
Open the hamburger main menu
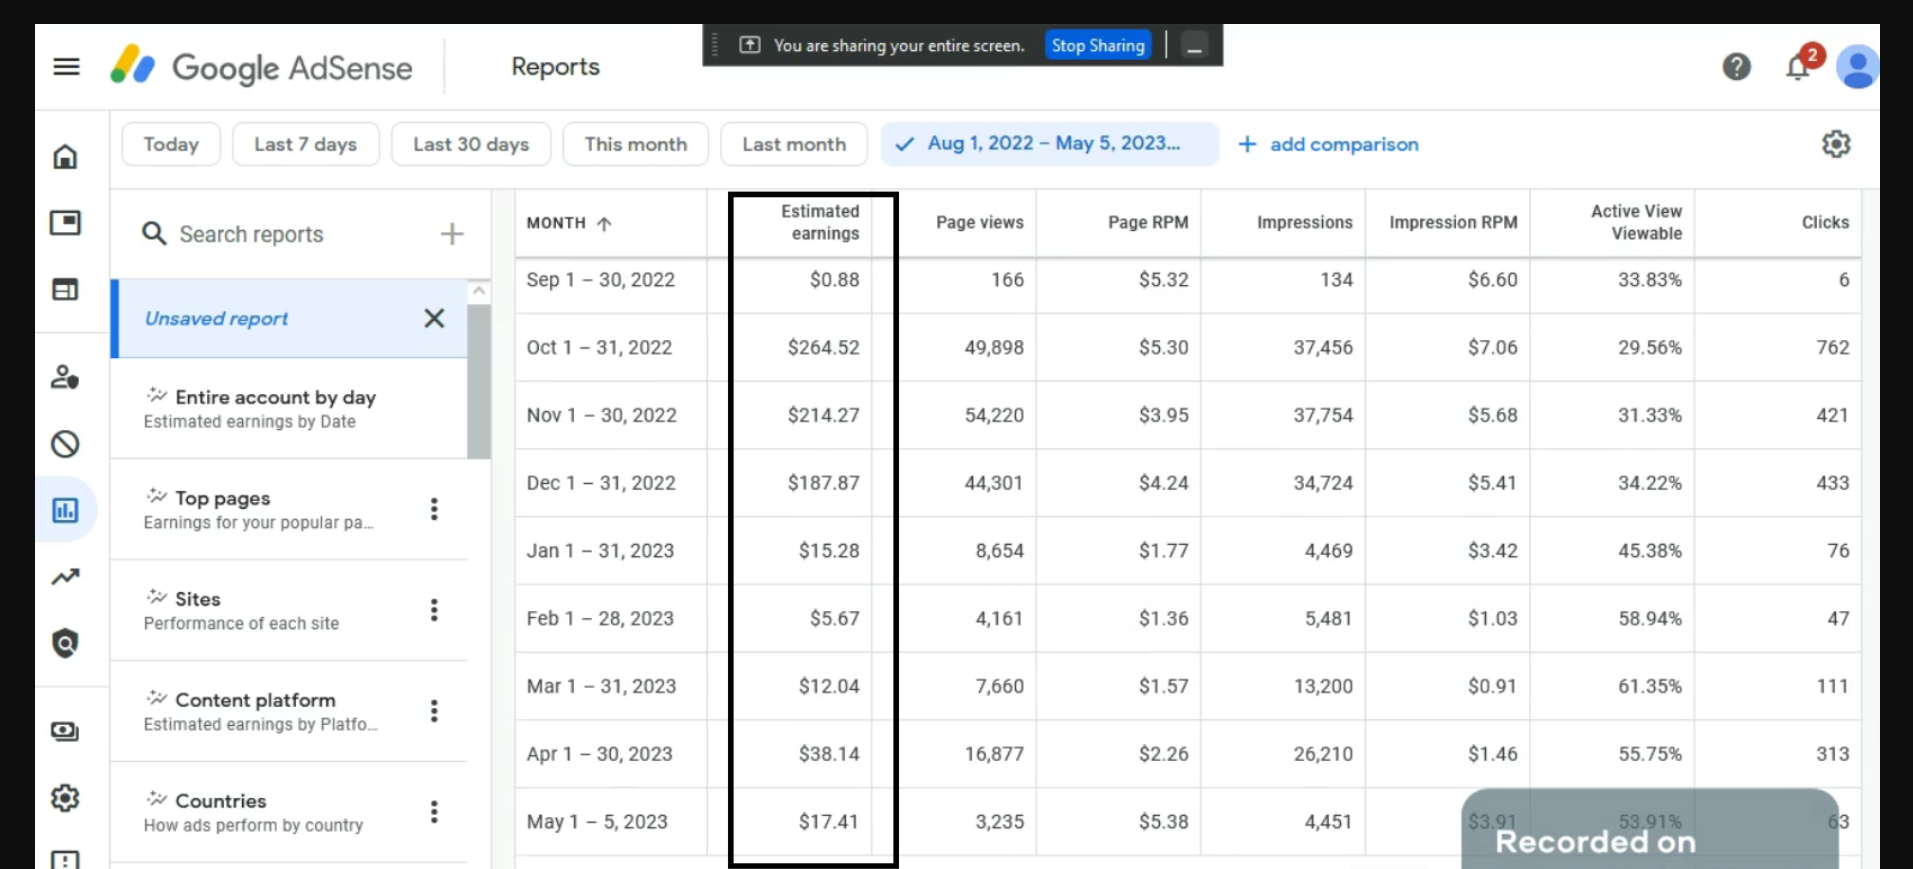[66, 67]
